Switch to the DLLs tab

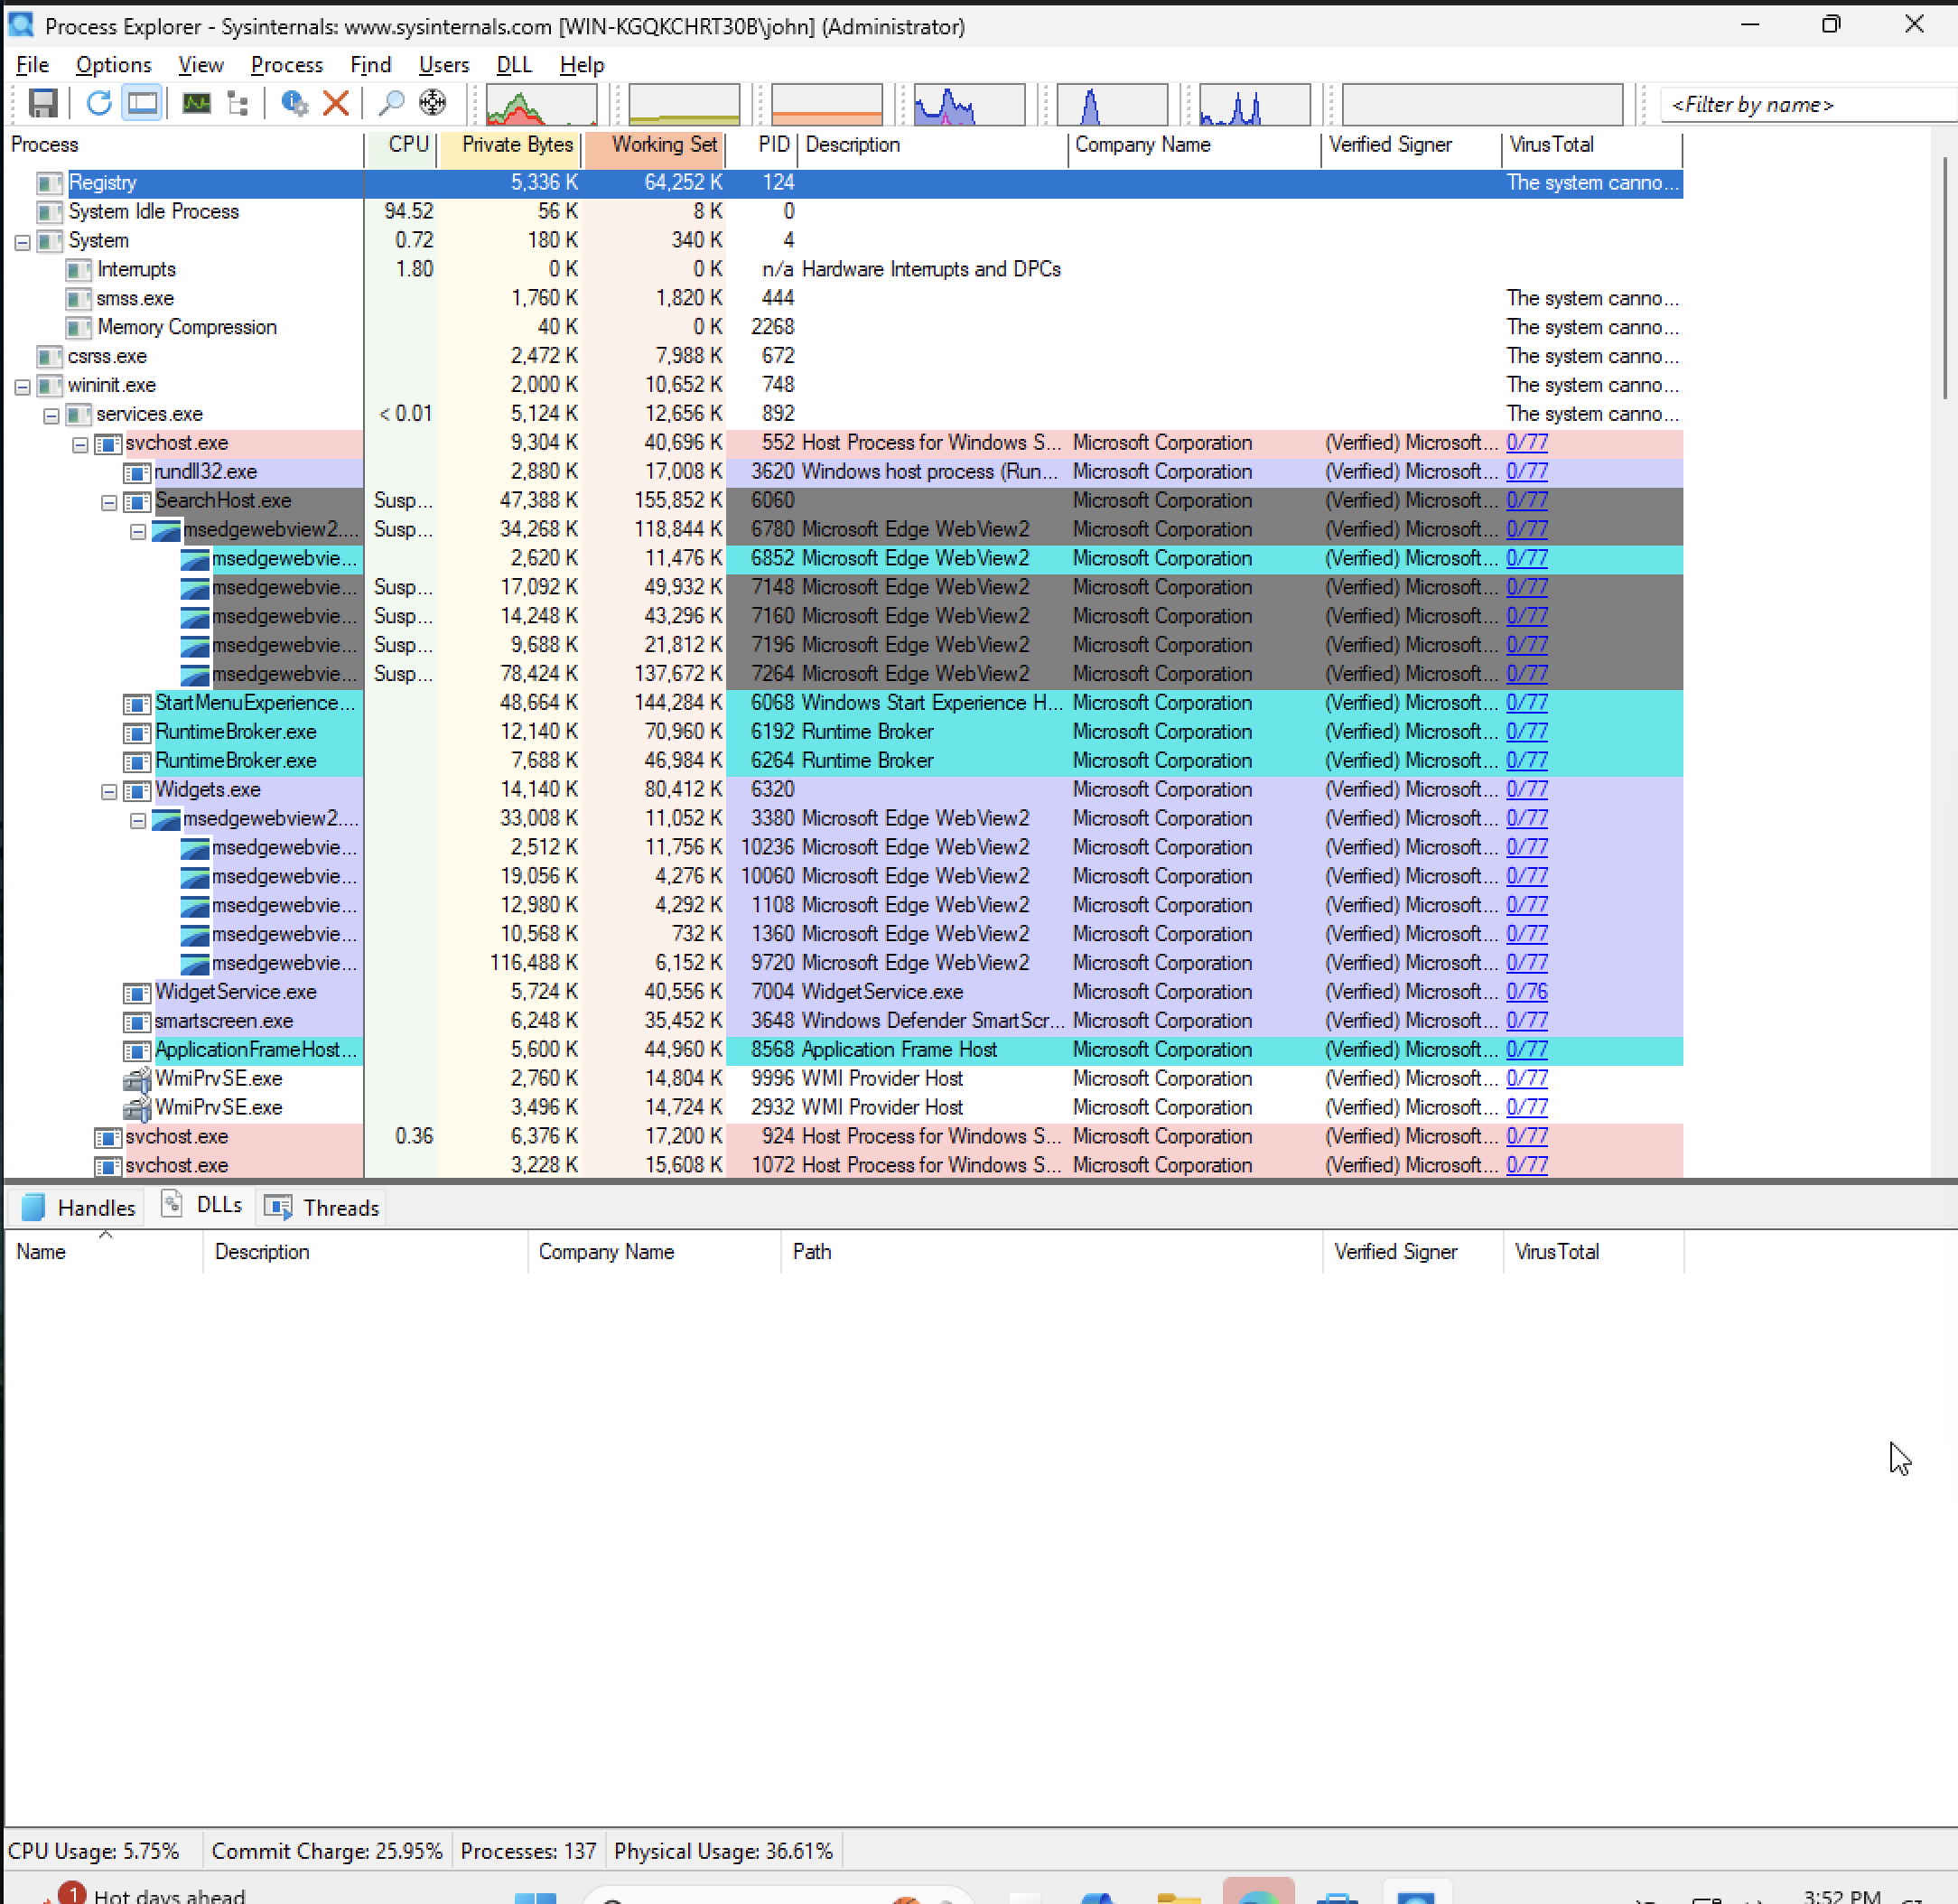(x=202, y=1205)
